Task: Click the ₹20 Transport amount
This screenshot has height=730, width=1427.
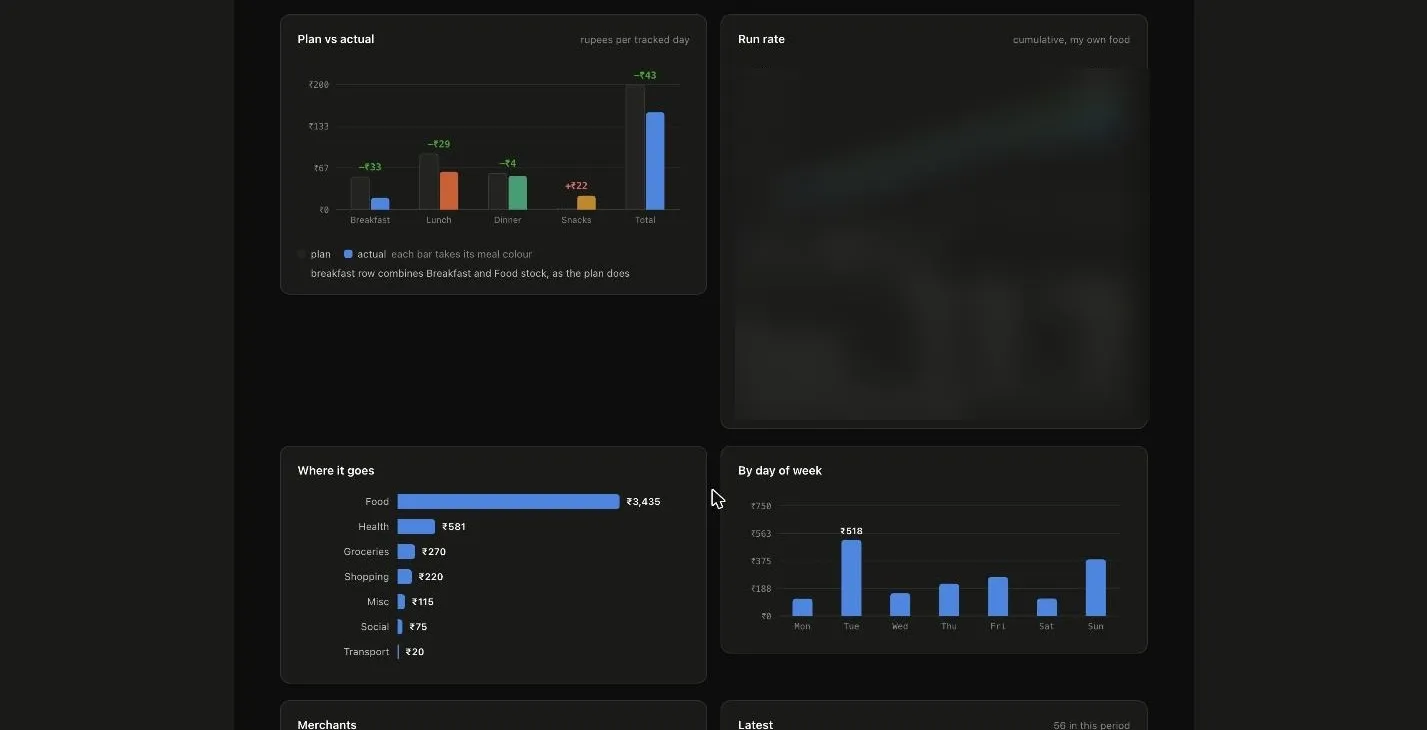Action: tap(415, 652)
